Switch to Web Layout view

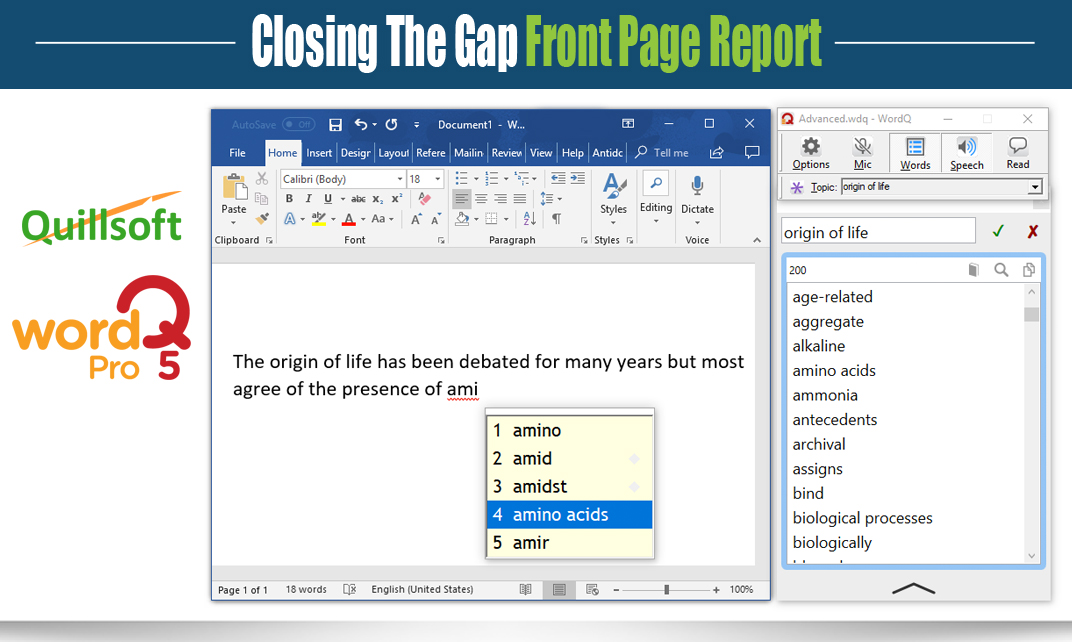tap(592, 589)
